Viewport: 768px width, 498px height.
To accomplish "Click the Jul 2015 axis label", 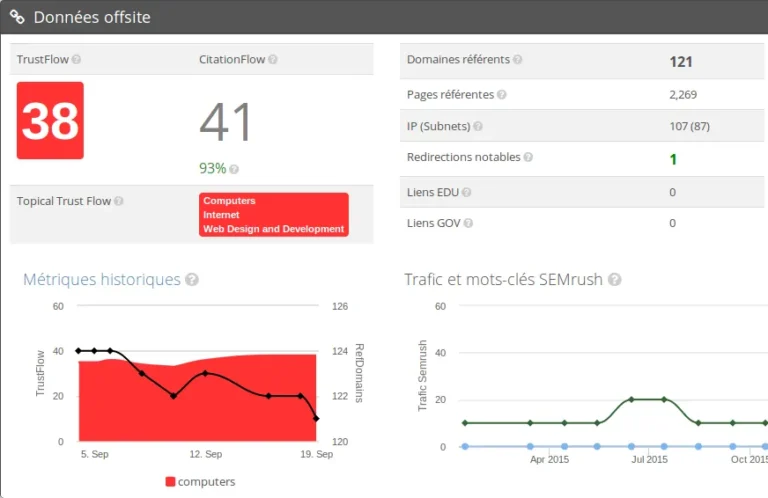I will tap(649, 460).
